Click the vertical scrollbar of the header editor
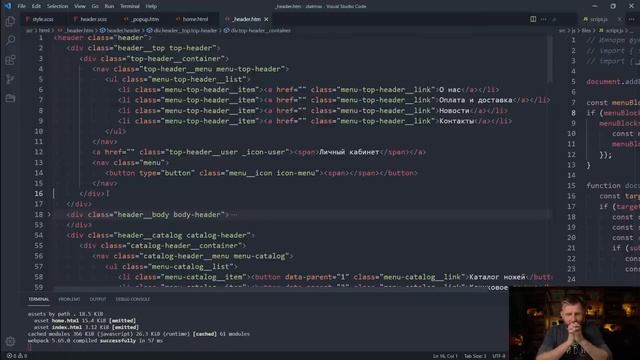Screen dimensions: 640x360 click(550, 59)
